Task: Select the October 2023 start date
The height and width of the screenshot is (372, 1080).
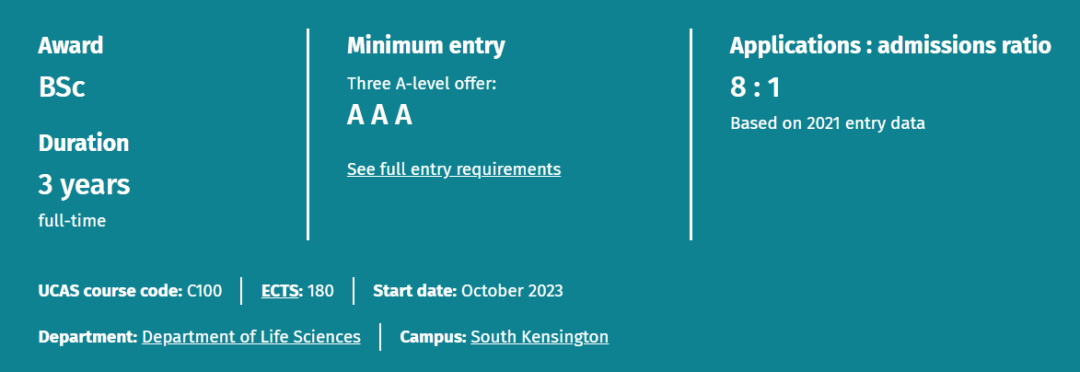Action: click(512, 291)
